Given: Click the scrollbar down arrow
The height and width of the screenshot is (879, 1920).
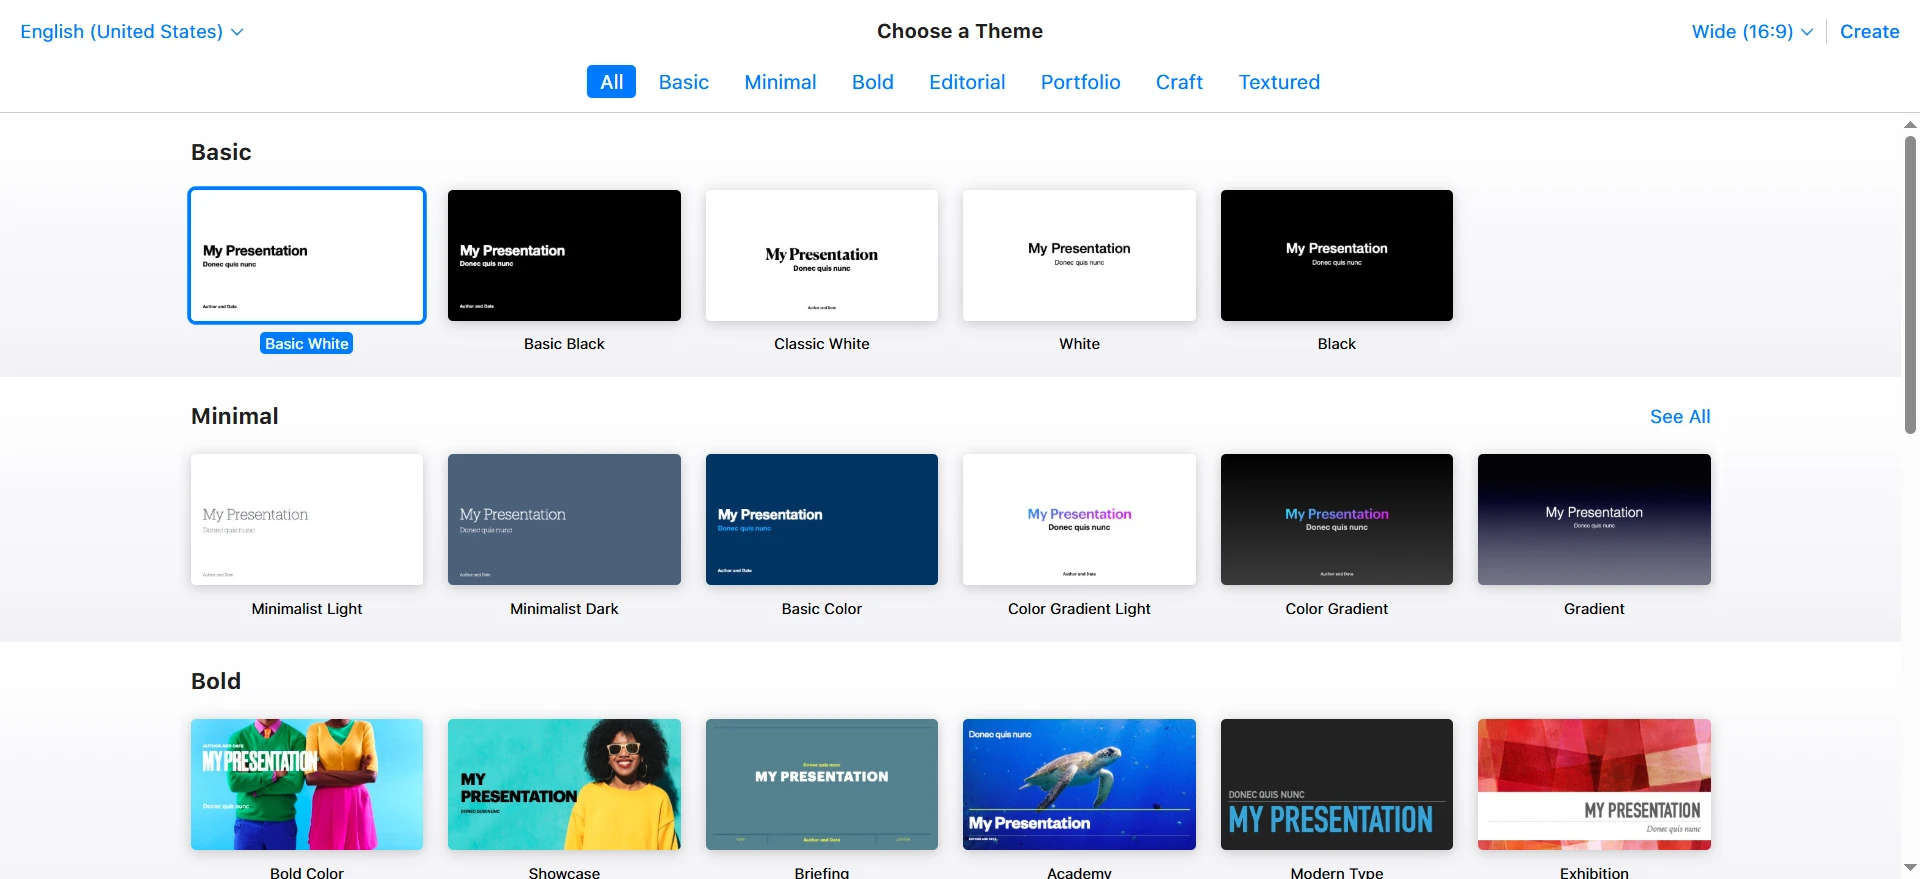Looking at the screenshot, I should [1910, 868].
